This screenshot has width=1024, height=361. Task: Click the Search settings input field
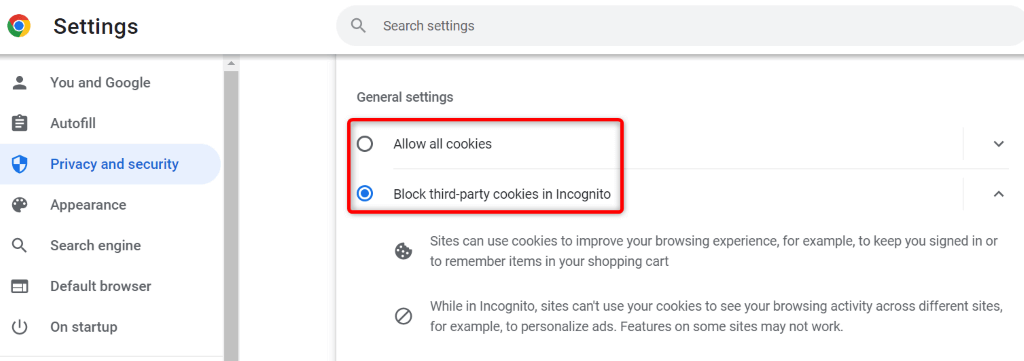click(680, 26)
